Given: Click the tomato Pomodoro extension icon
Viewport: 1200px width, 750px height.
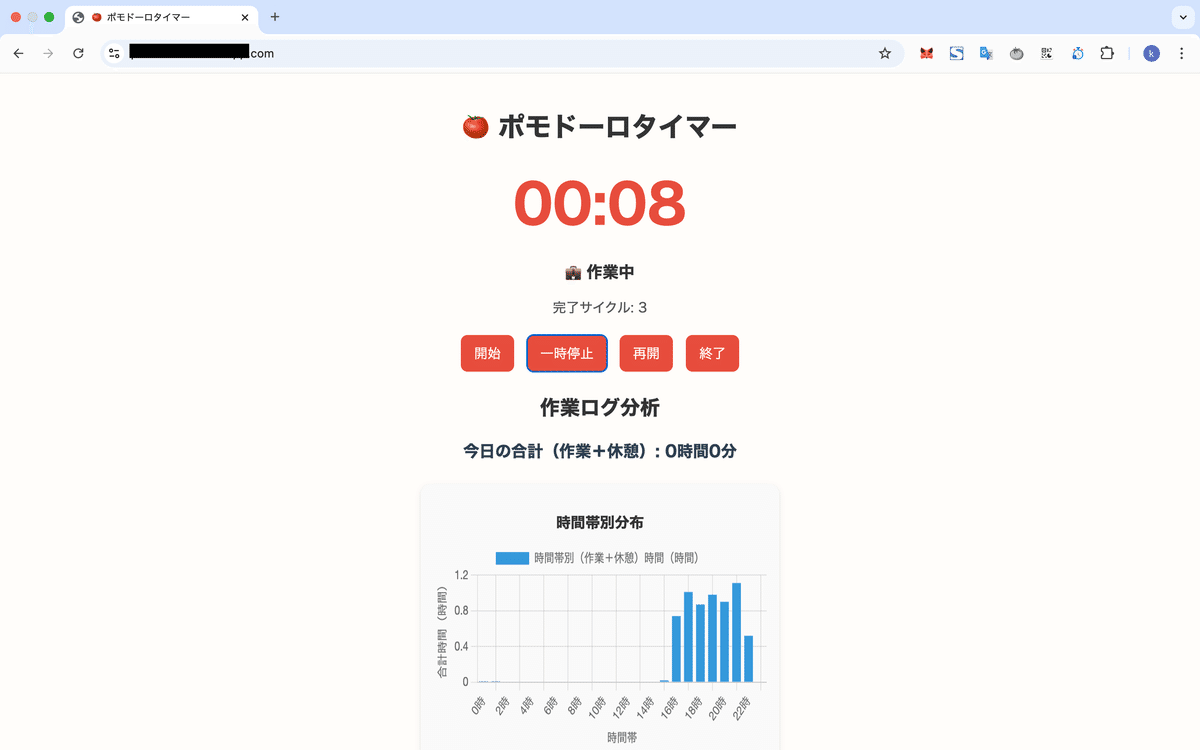Looking at the screenshot, I should pos(1016,53).
